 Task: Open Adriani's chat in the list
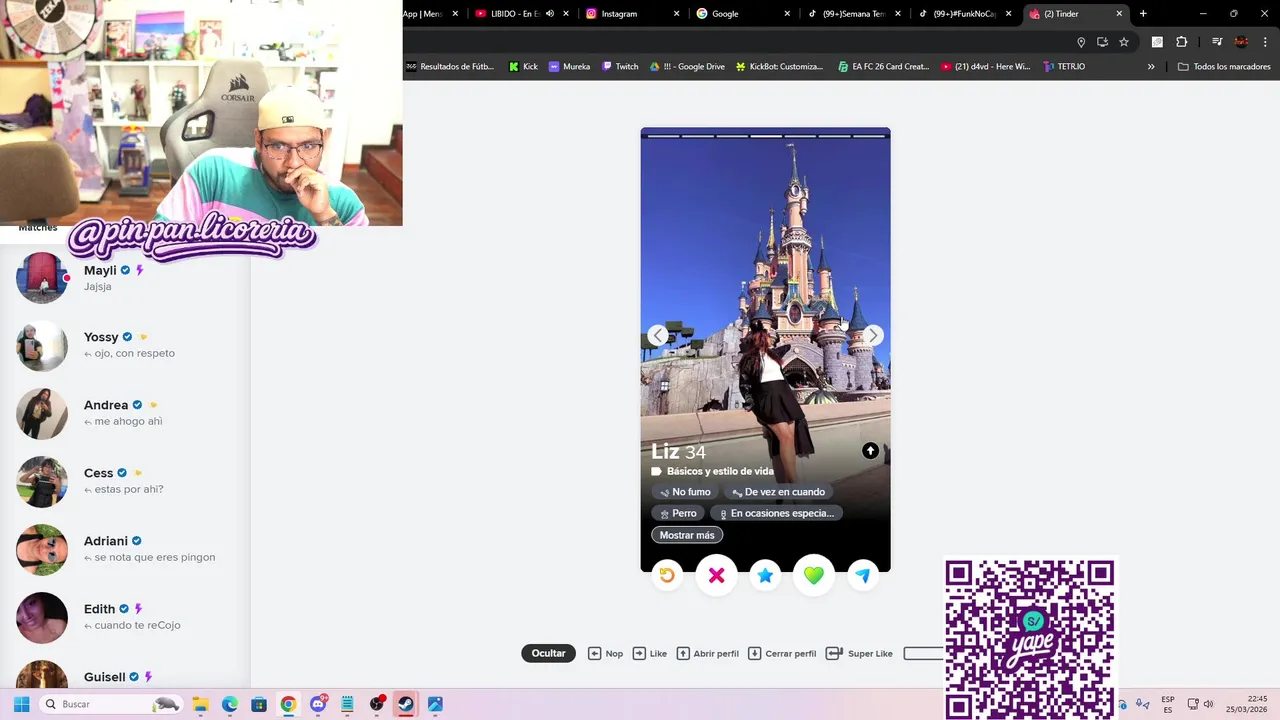tap(125, 550)
